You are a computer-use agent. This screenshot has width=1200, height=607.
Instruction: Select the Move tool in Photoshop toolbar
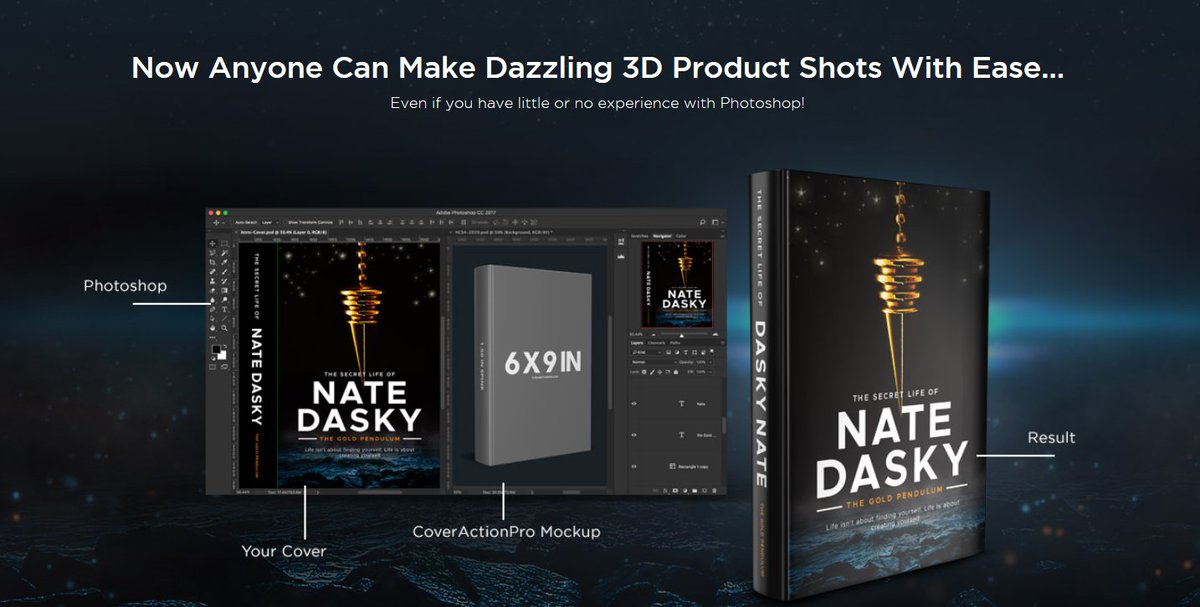pos(212,243)
